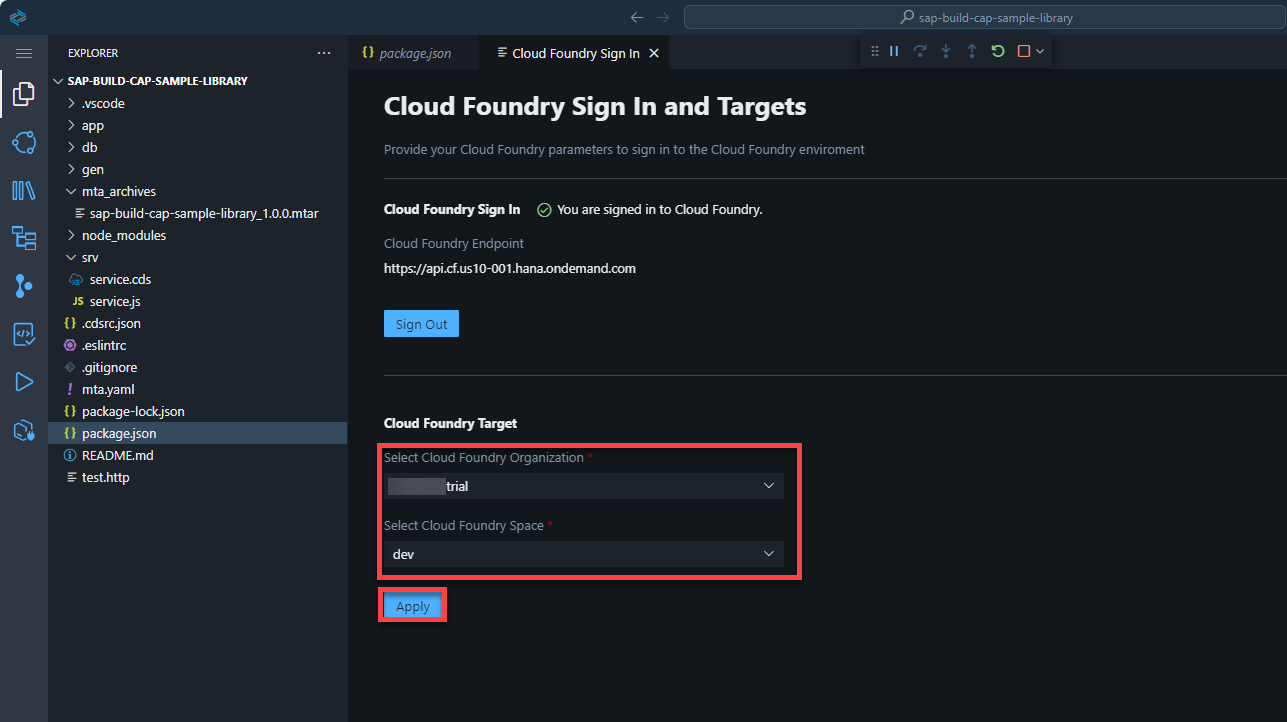This screenshot has height=722, width=1287.
Task: Expand the db folder
Action: (197, 147)
